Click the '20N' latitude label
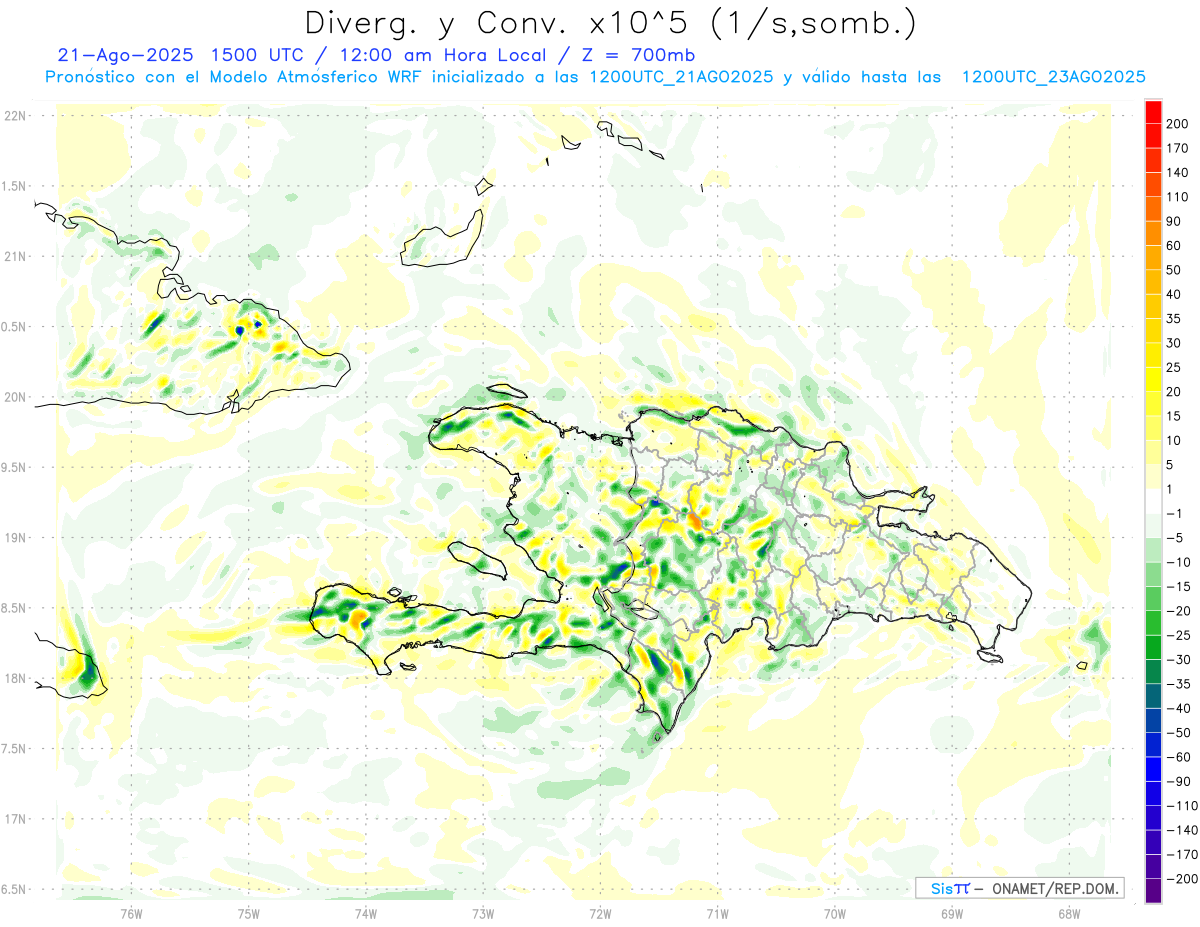This screenshot has width=1200, height=927. point(15,397)
